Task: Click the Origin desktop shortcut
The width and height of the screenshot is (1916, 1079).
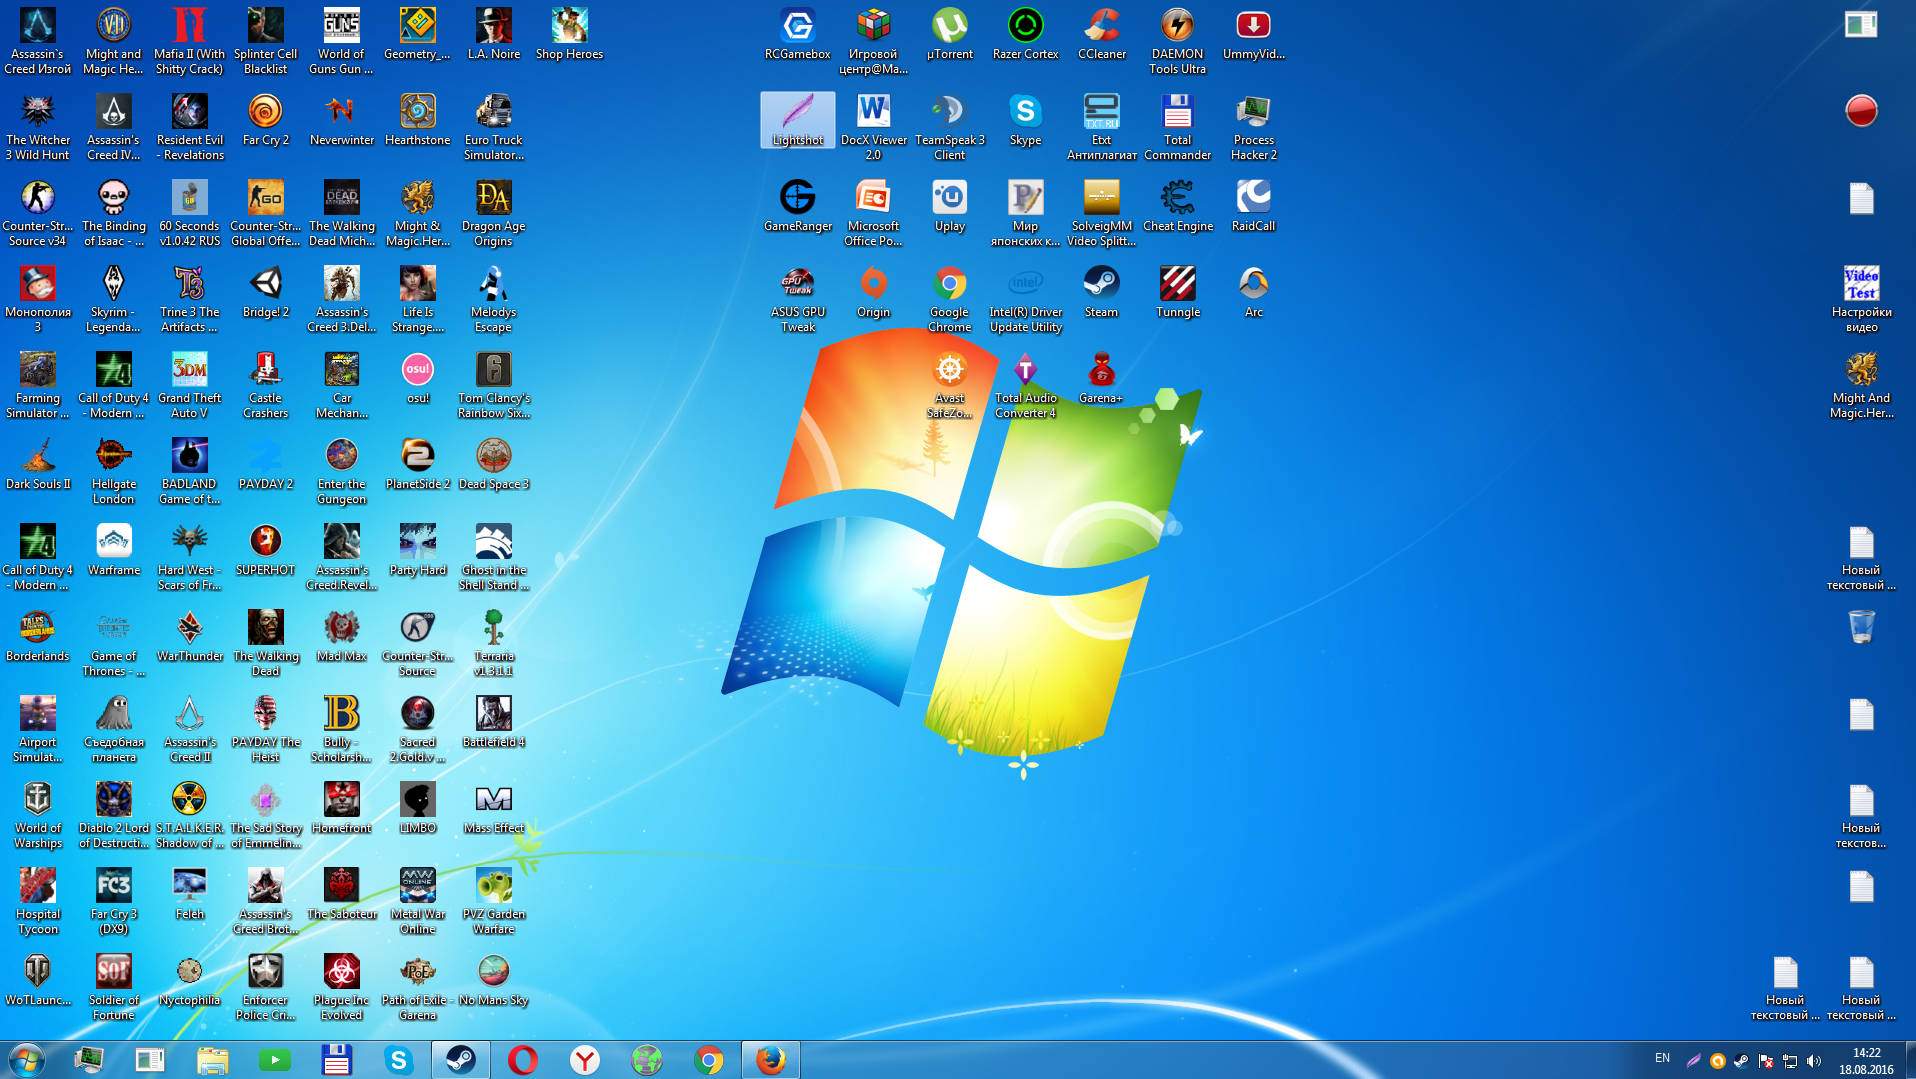Action: (x=873, y=292)
